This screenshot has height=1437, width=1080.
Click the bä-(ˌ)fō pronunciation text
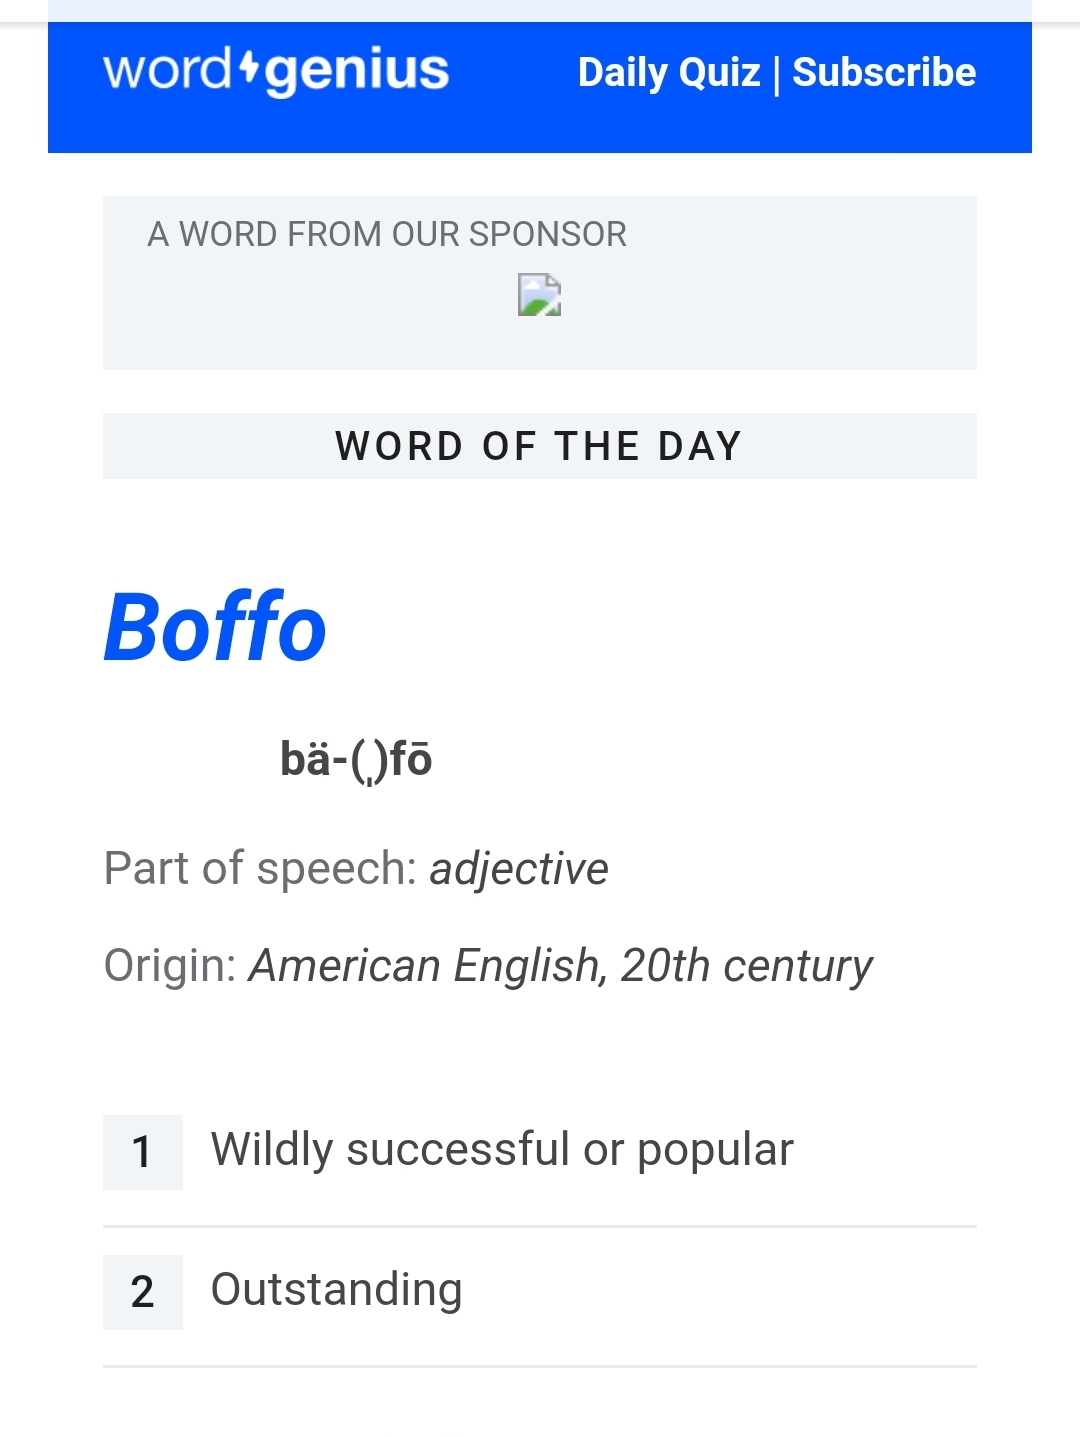point(356,759)
